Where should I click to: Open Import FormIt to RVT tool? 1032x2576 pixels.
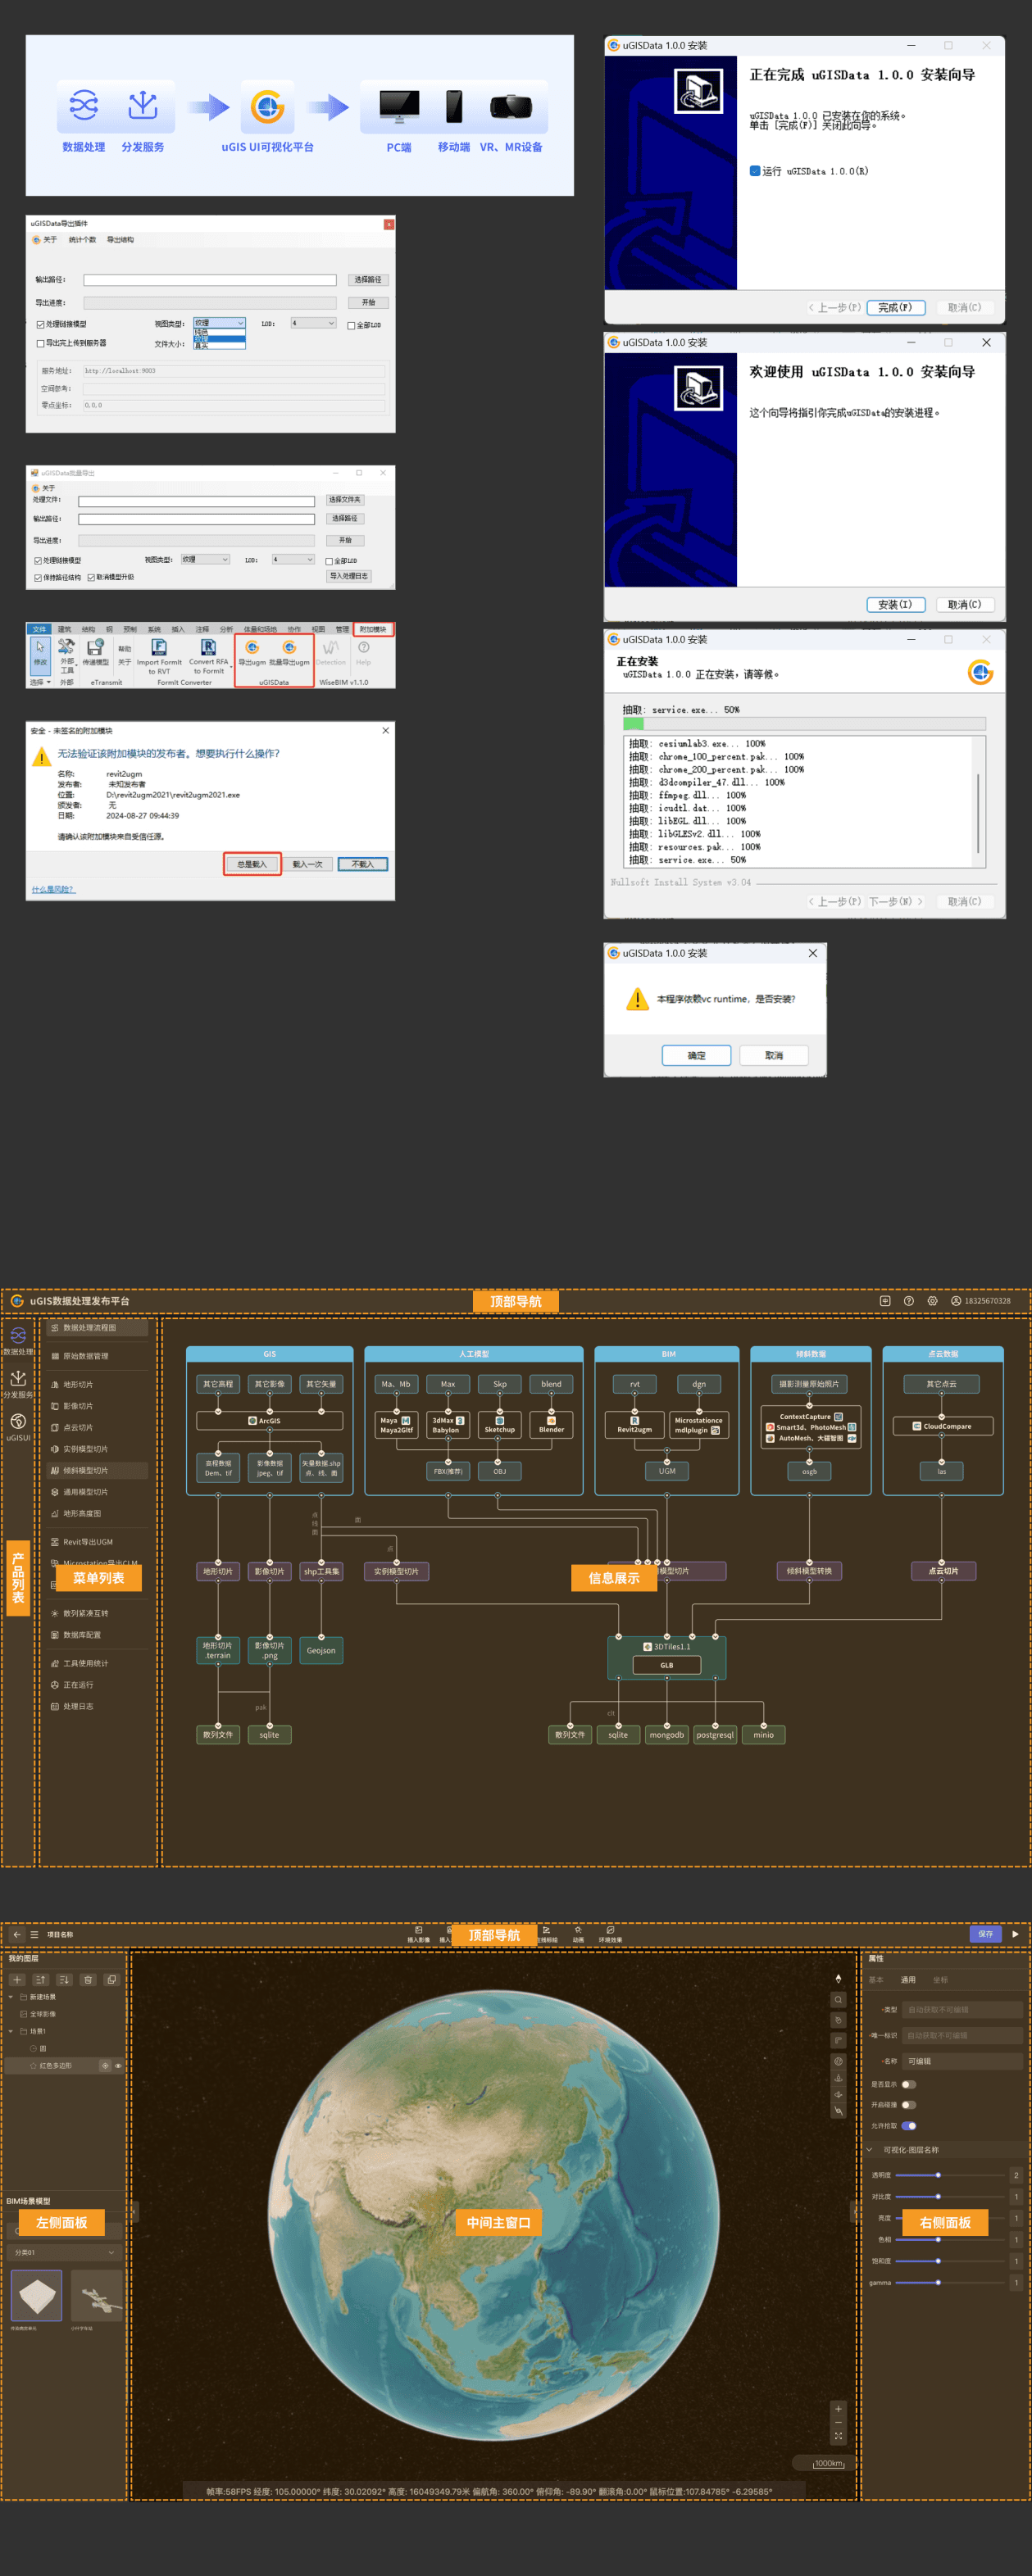pos(159,653)
